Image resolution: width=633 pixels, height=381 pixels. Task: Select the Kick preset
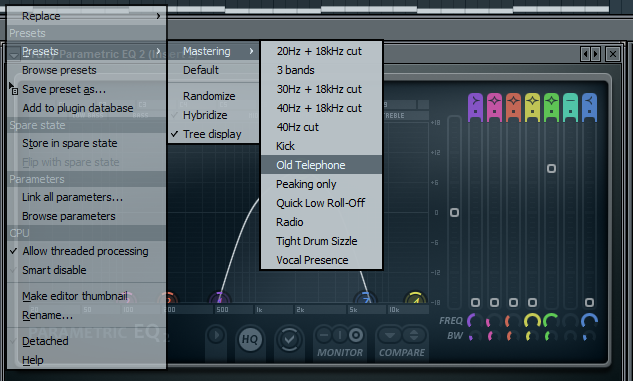click(x=321, y=146)
